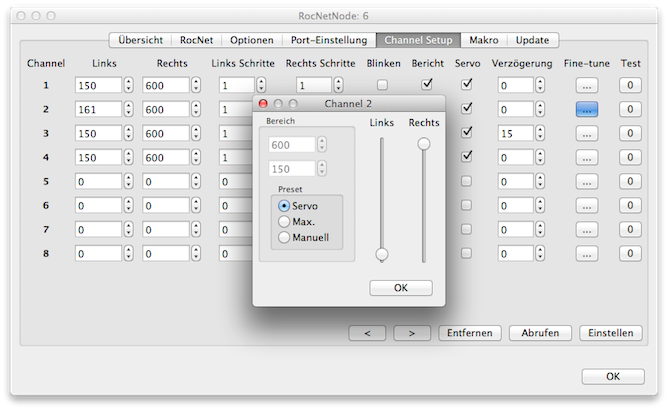Switch to the Übersicht tab
Viewport: 668px width, 410px height.
[x=140, y=40]
